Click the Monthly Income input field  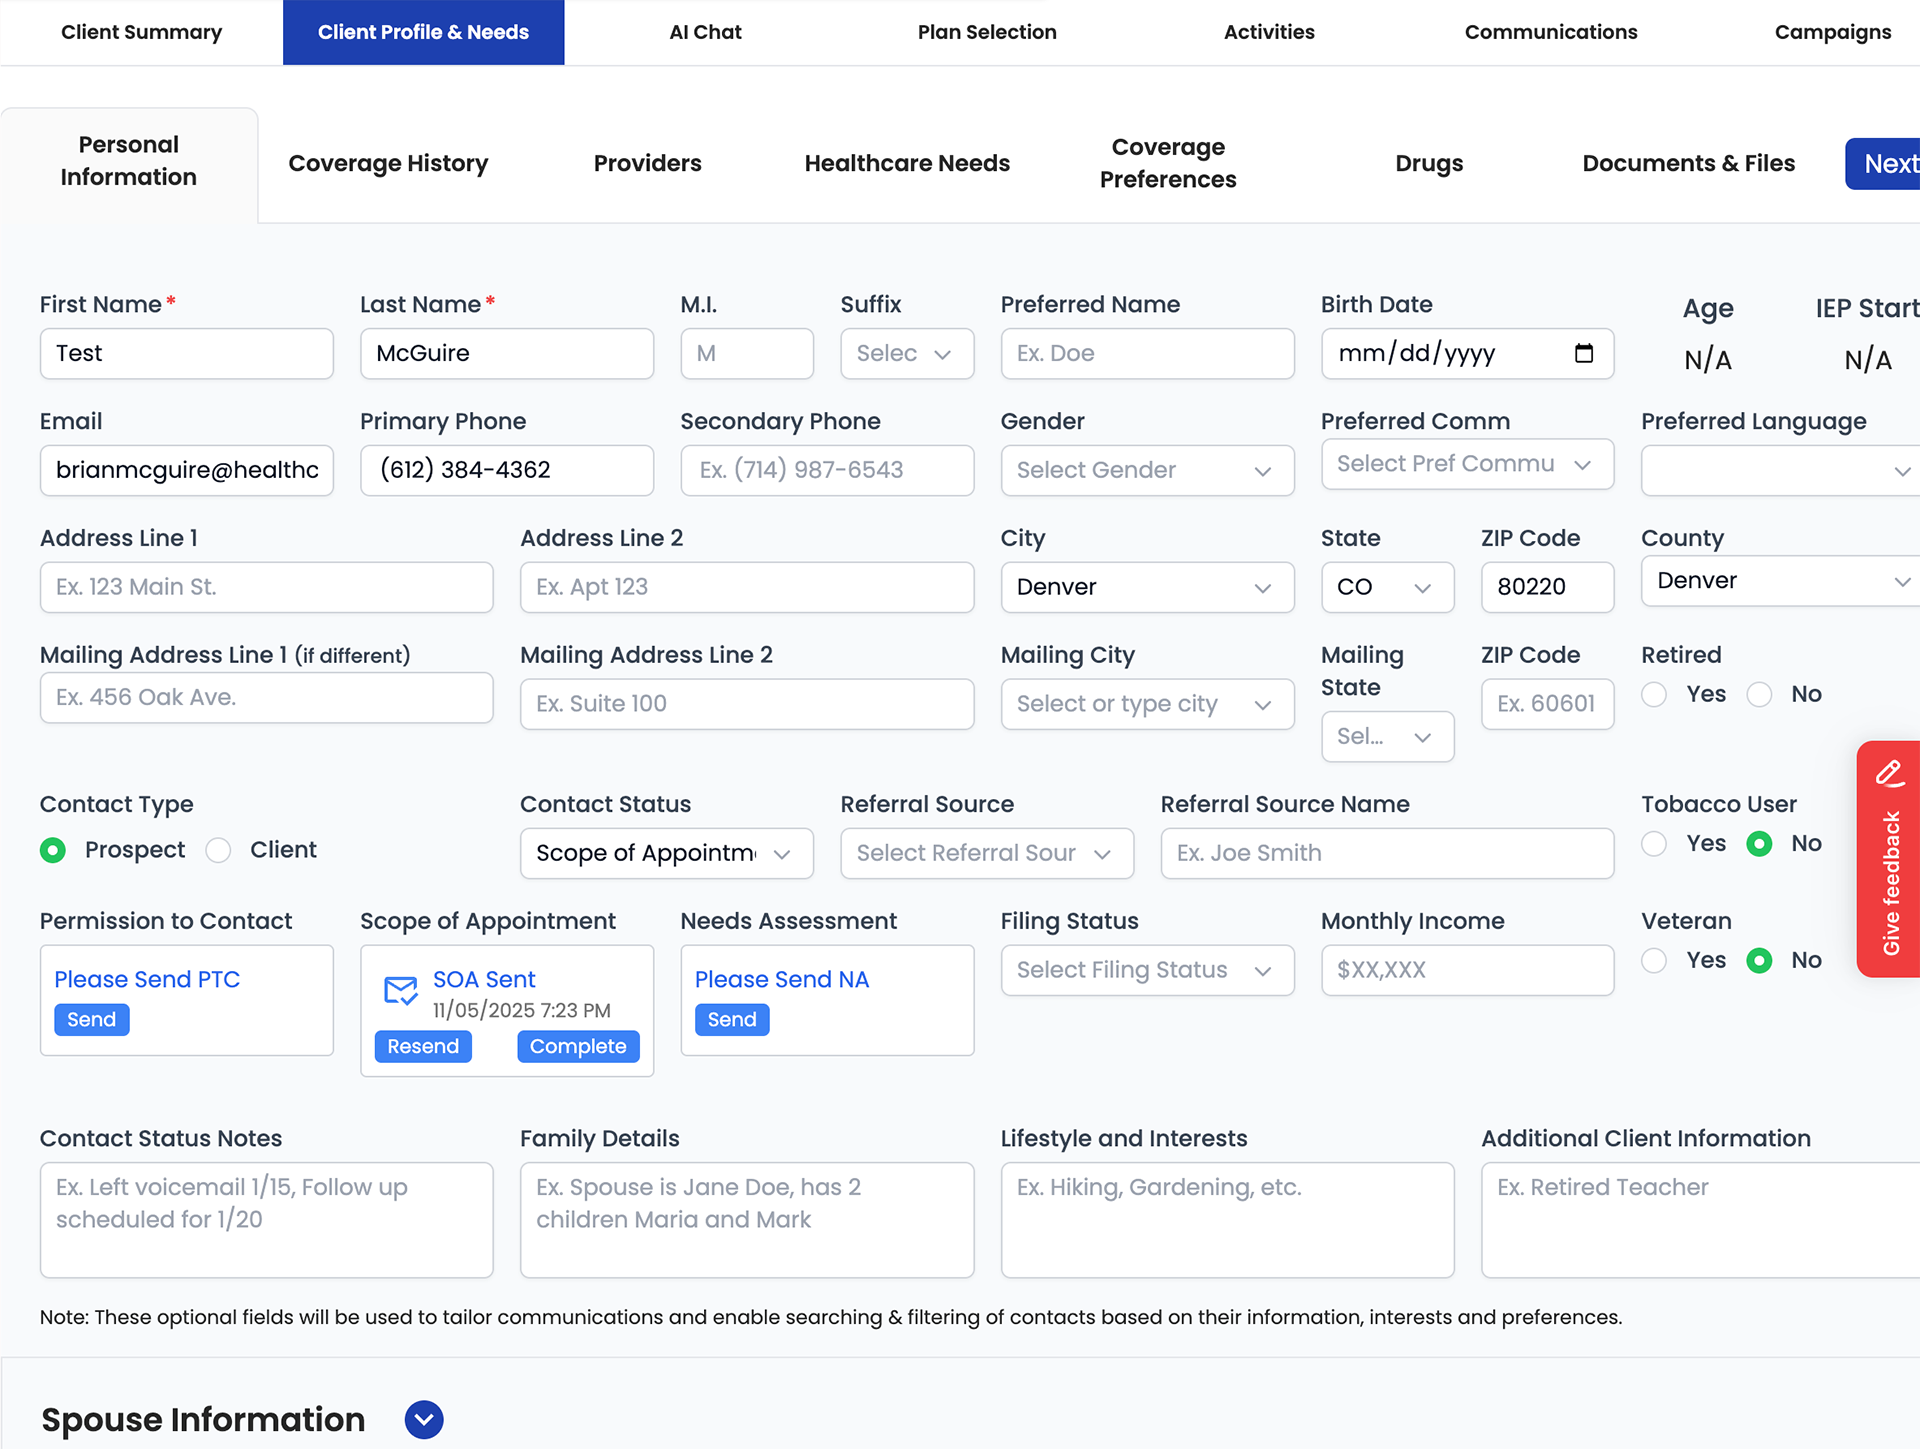1466,970
